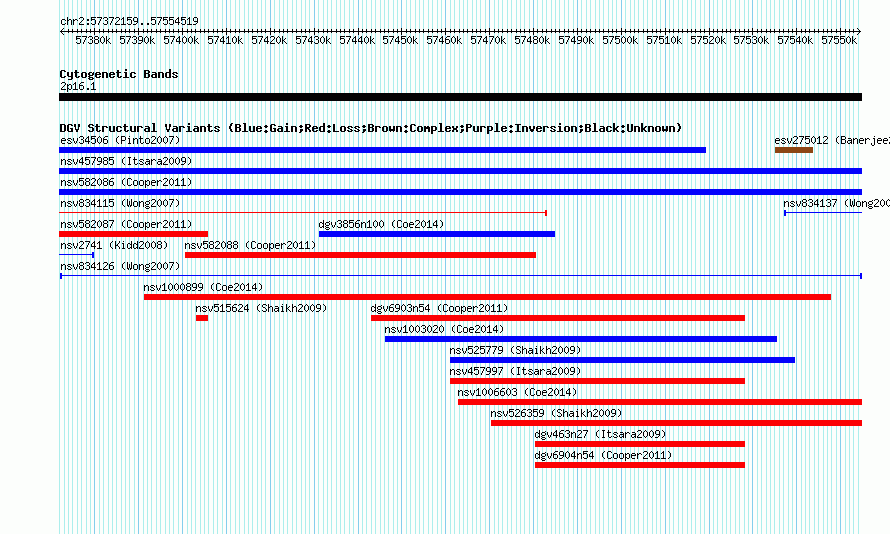Screen dimensions: 890x534
Task: Click the nsv457997 (Itsara2009) red bar
Action: [597, 381]
